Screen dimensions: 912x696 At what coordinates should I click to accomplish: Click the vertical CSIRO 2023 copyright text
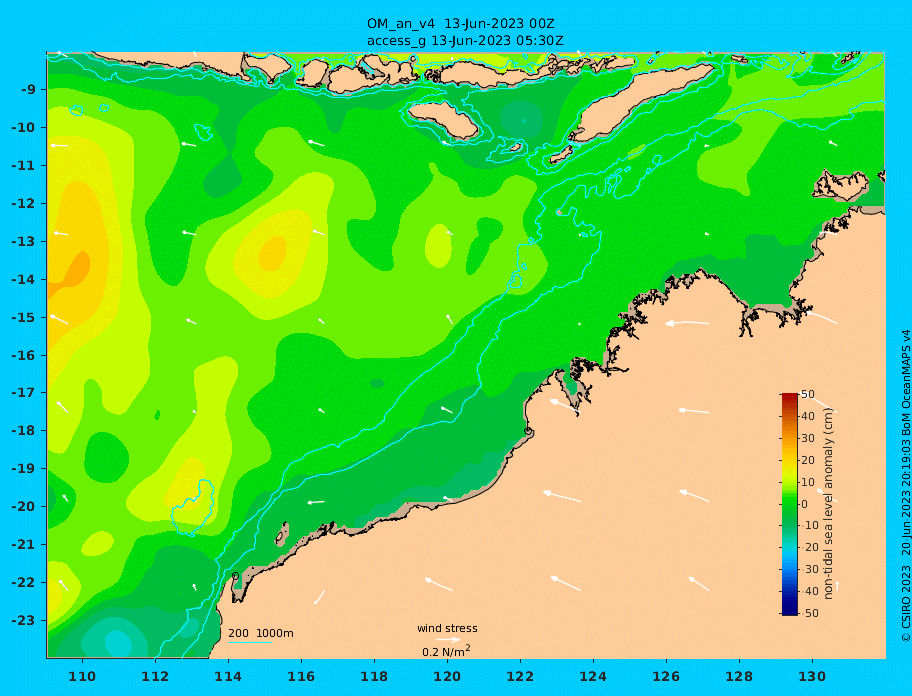coord(906,486)
